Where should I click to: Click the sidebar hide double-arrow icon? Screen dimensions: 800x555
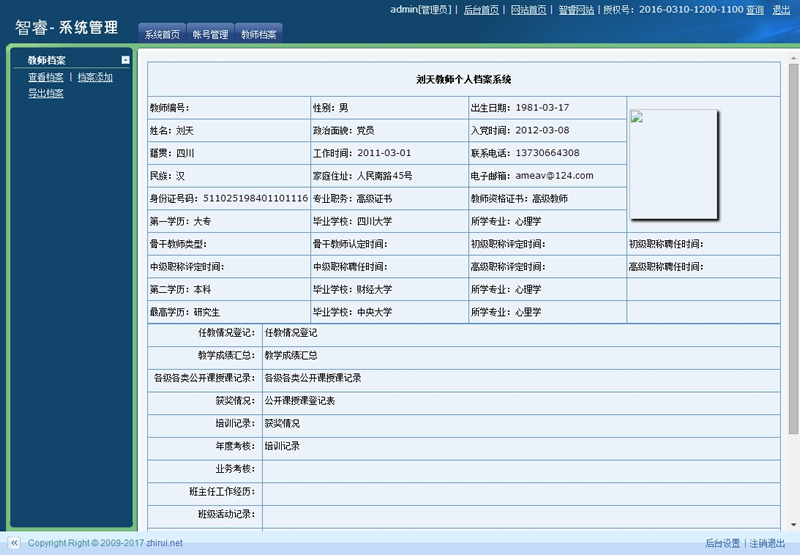click(13, 543)
